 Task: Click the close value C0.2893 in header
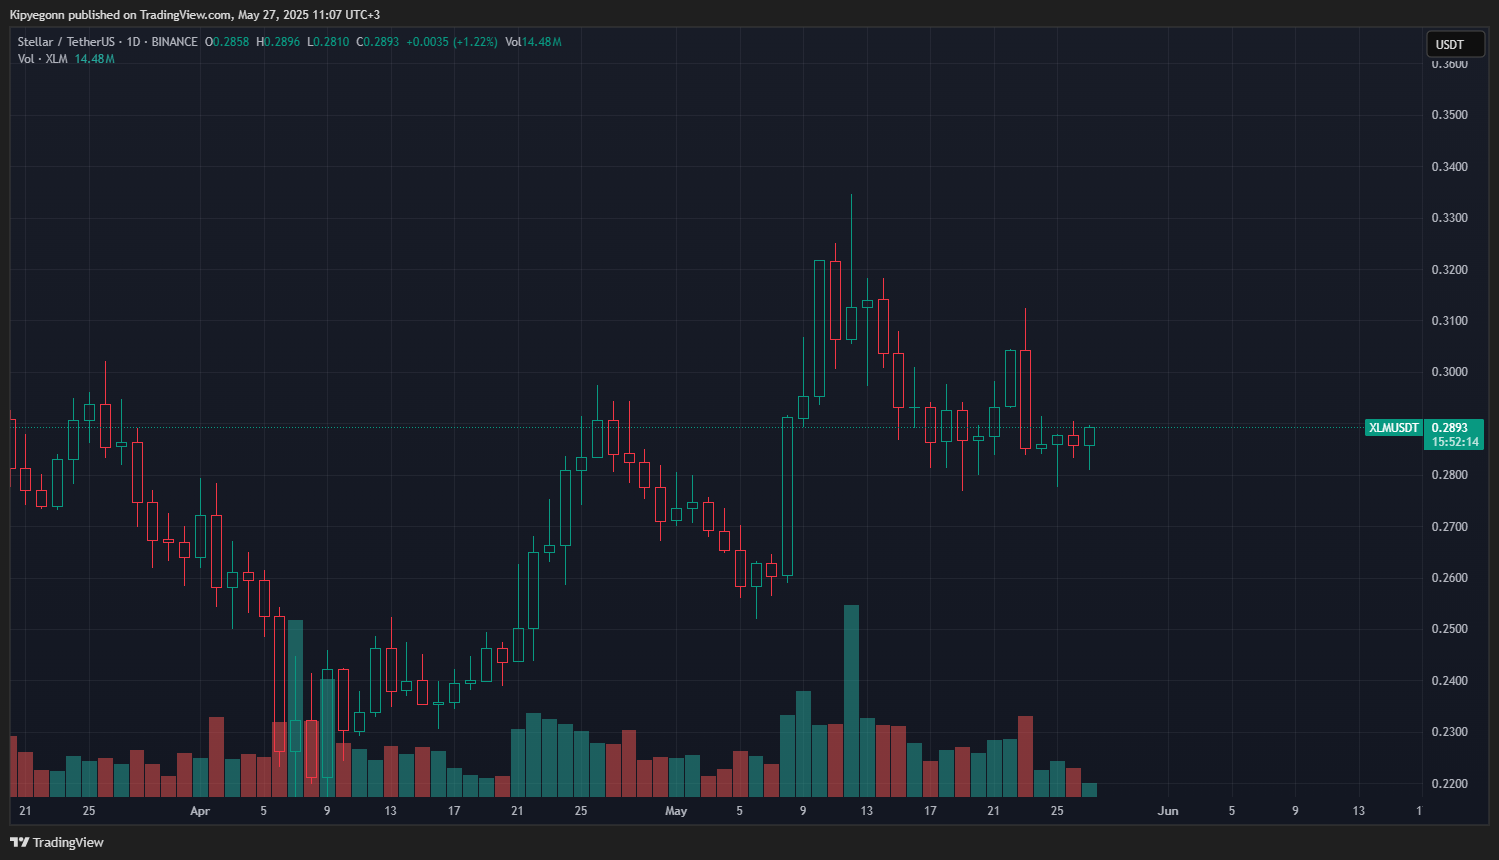point(378,42)
